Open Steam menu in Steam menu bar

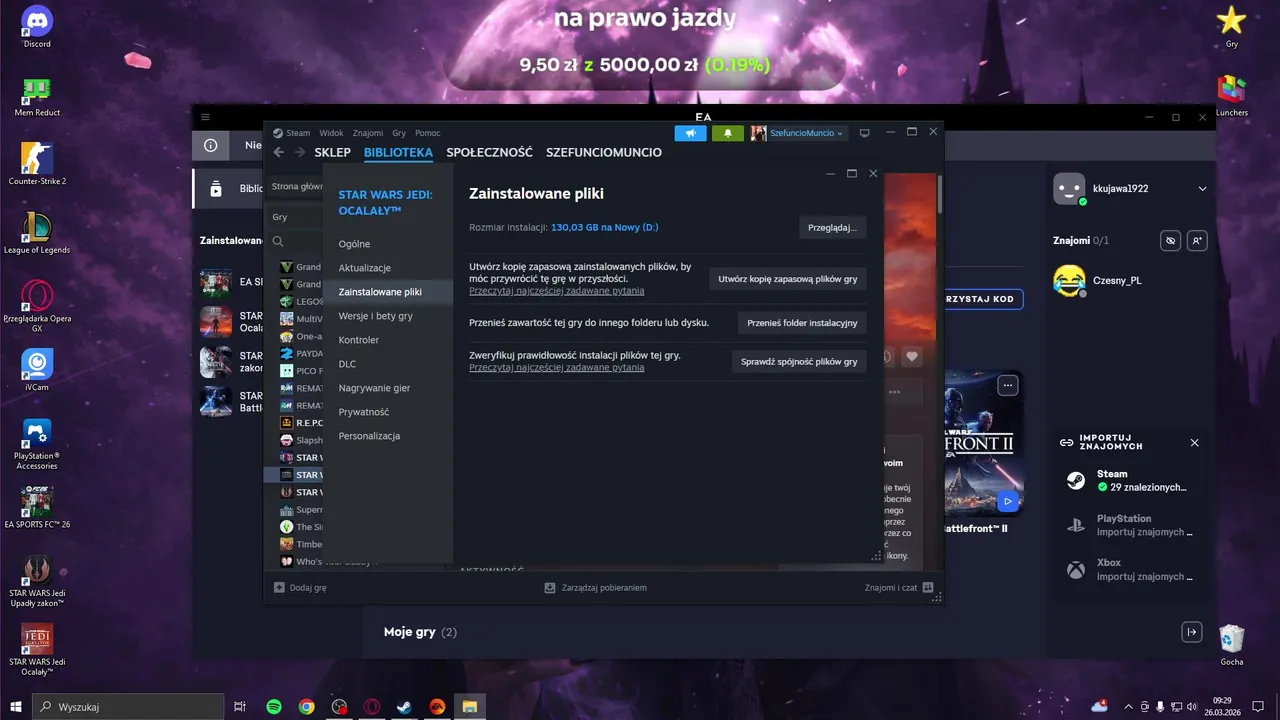298,133
